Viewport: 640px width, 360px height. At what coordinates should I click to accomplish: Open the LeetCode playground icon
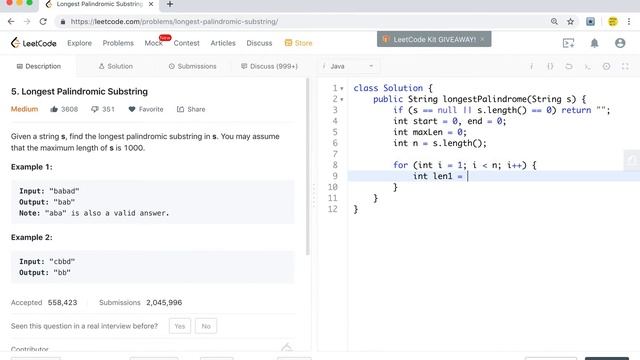(568, 43)
